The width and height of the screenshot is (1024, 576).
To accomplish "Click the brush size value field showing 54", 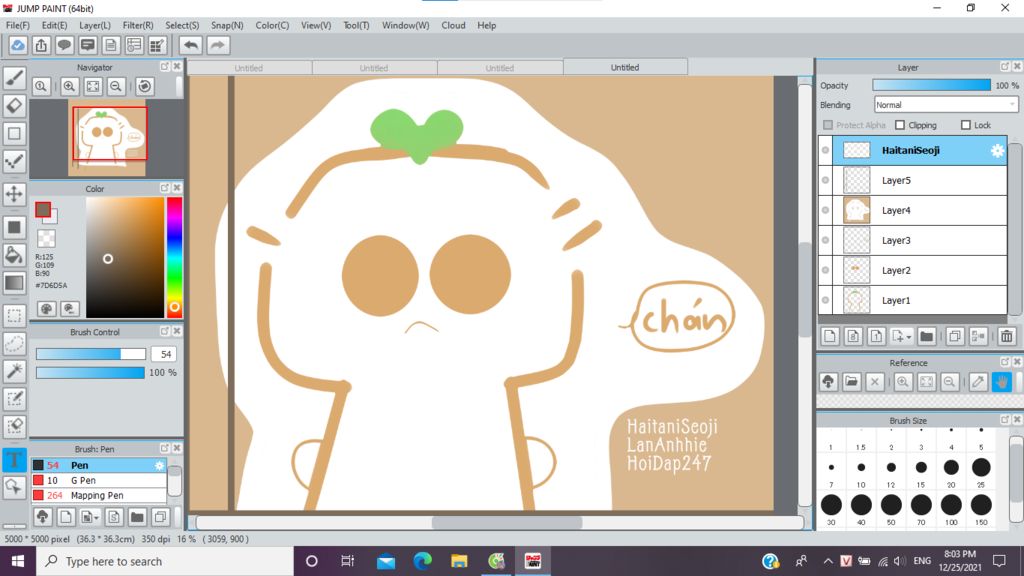I will click(x=165, y=354).
